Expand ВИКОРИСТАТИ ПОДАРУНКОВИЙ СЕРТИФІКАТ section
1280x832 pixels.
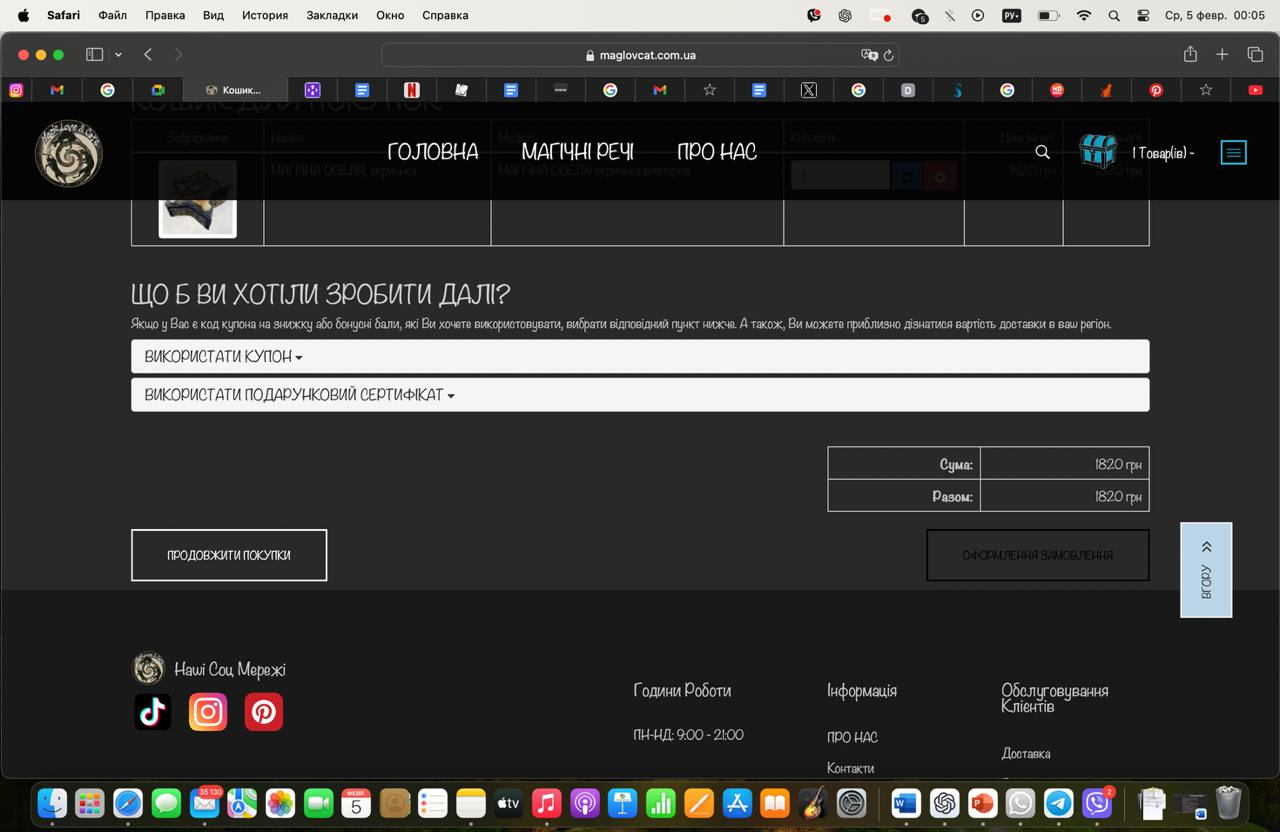pyautogui.click(x=299, y=395)
